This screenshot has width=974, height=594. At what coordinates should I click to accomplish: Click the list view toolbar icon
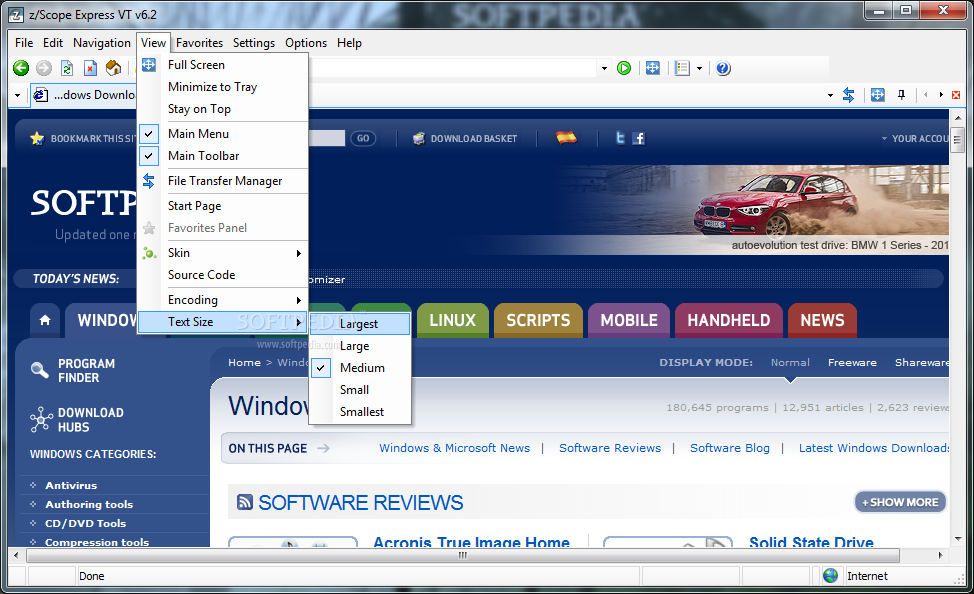tap(682, 68)
